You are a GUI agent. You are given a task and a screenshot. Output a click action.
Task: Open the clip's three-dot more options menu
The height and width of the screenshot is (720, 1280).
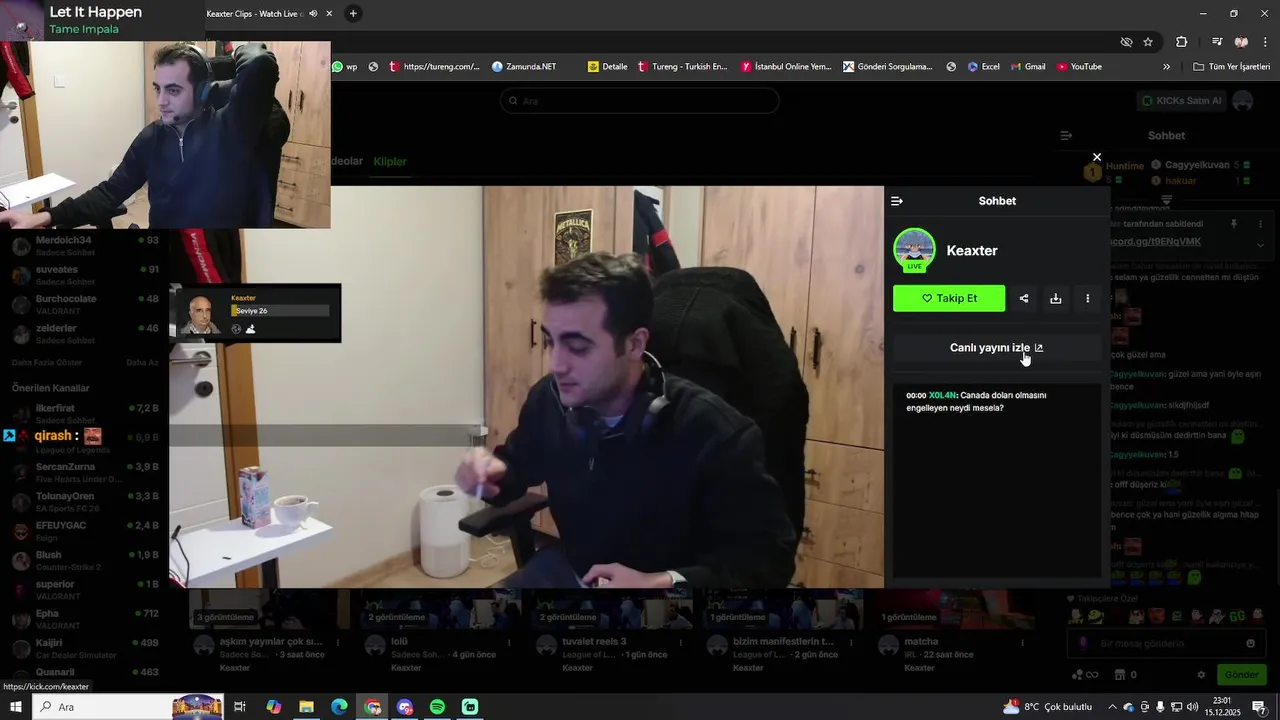[1088, 298]
